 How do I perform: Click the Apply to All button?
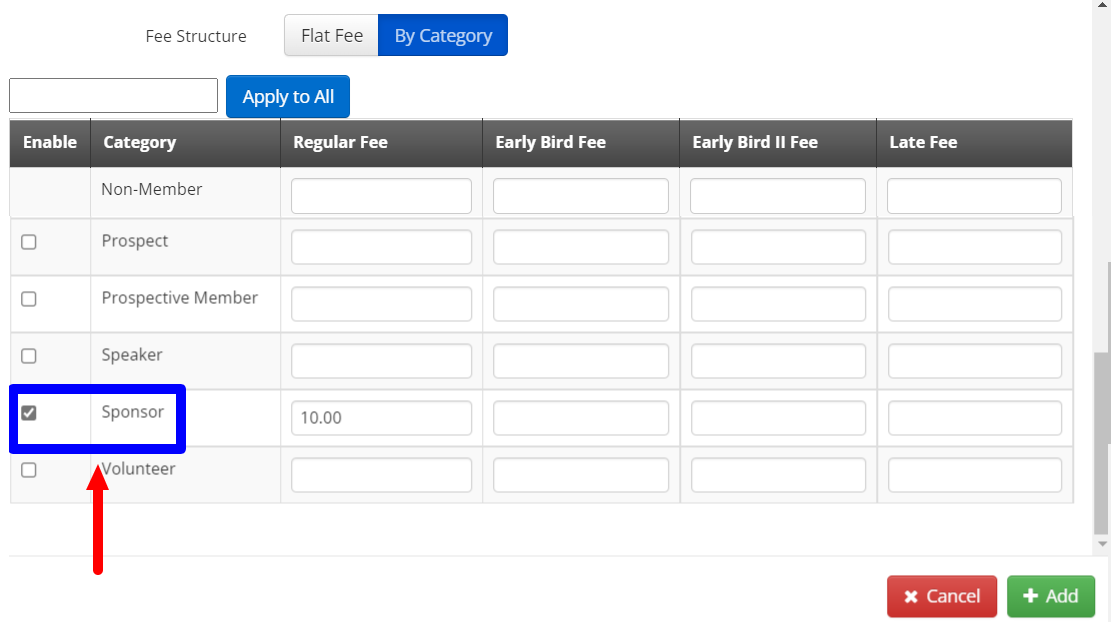click(288, 97)
